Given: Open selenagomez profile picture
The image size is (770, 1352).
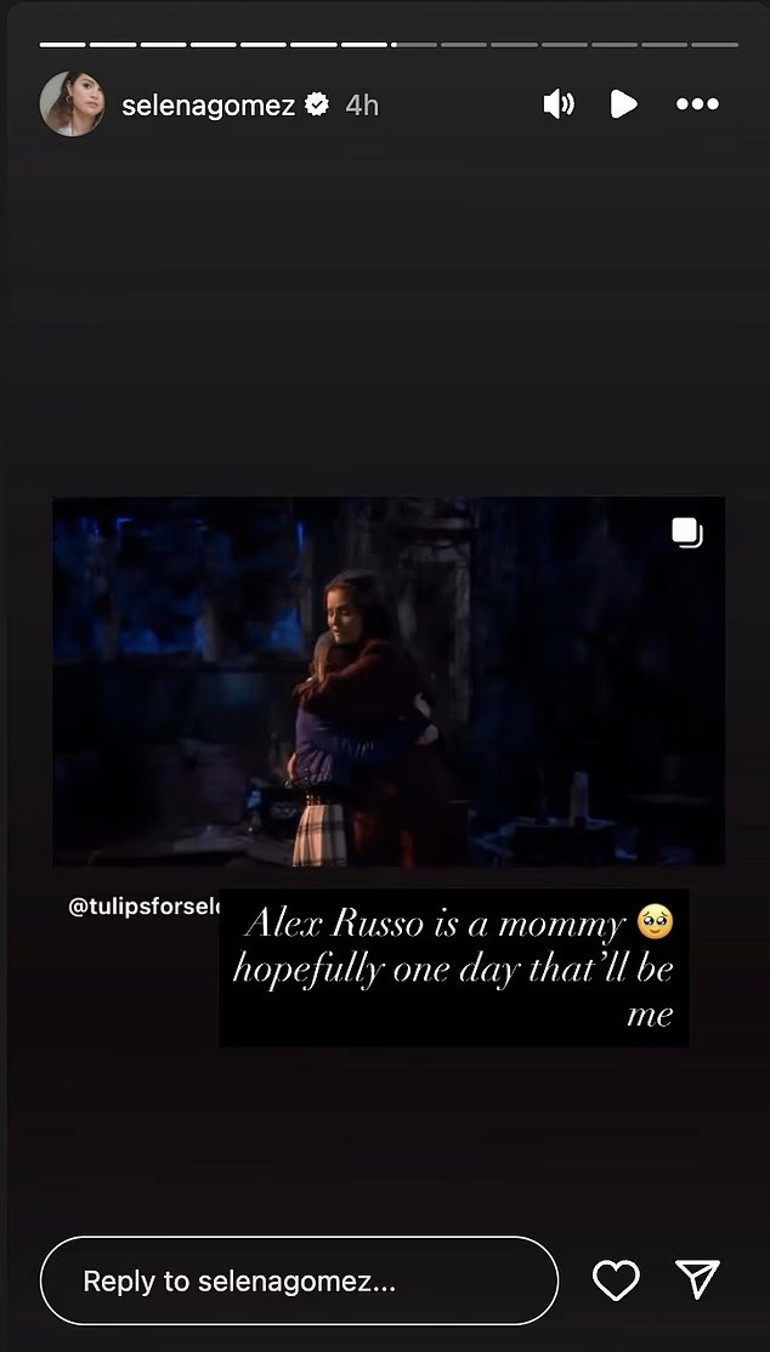Looking at the screenshot, I should click(x=72, y=104).
